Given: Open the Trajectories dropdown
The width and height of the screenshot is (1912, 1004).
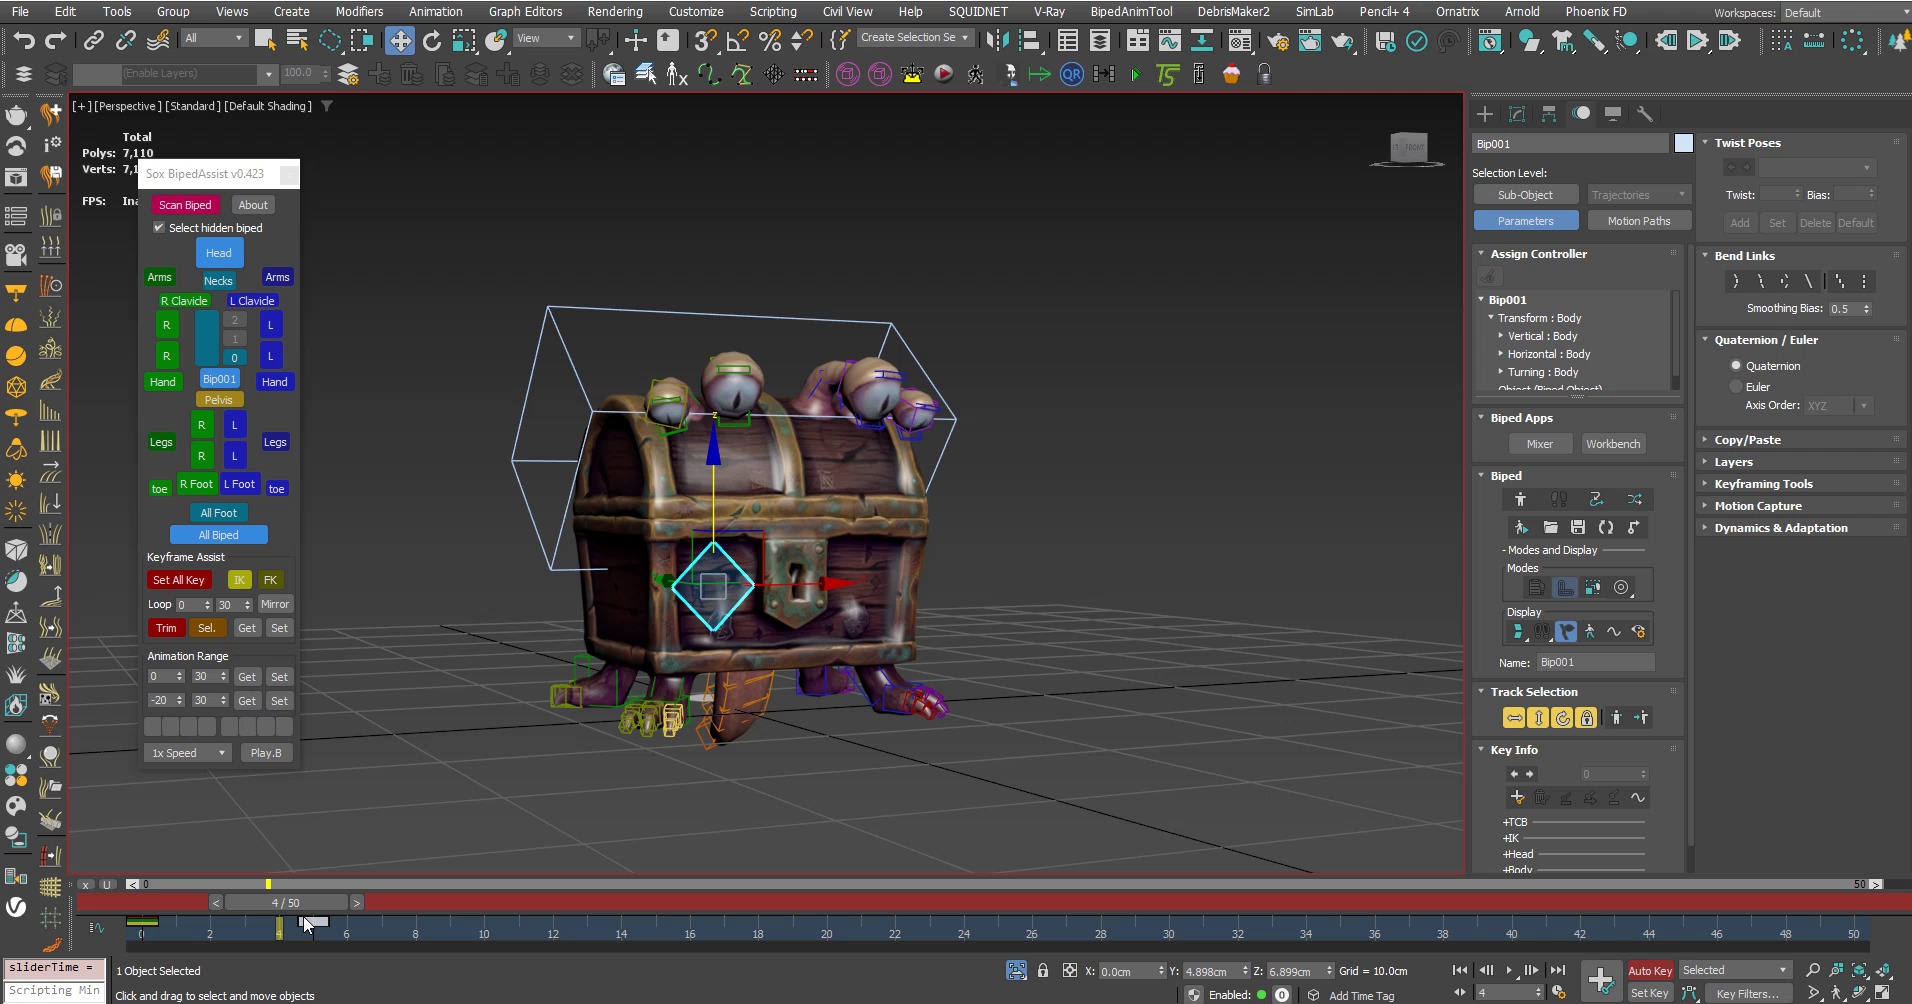Looking at the screenshot, I should point(1637,195).
